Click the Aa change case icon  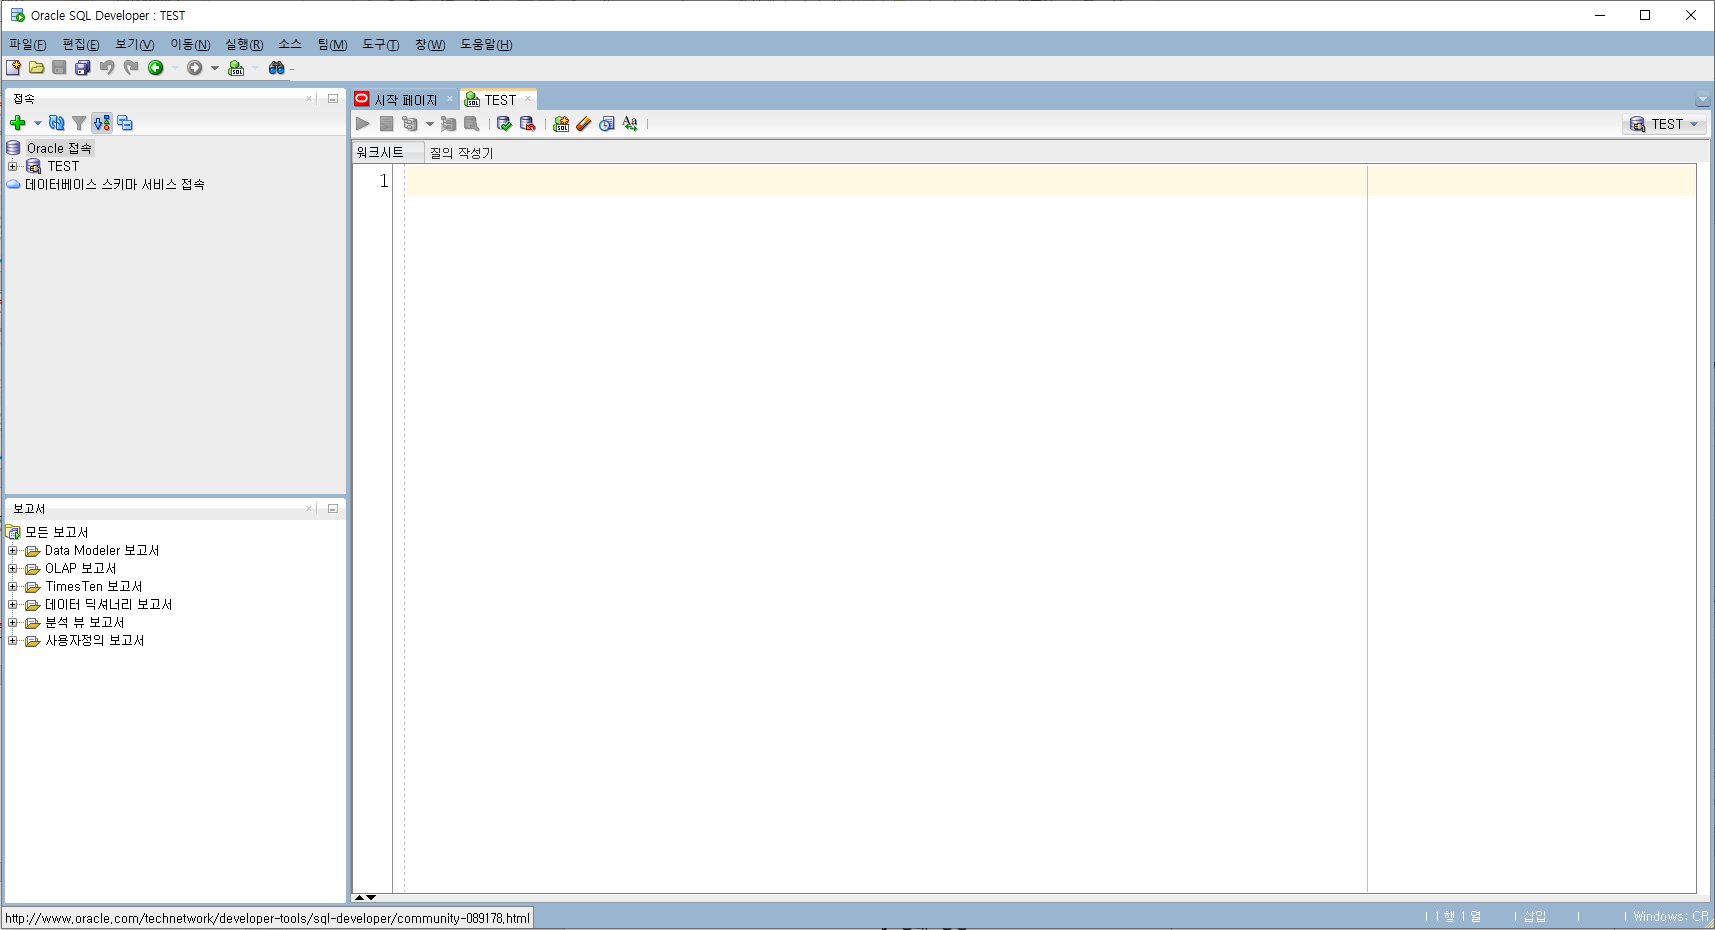[630, 124]
